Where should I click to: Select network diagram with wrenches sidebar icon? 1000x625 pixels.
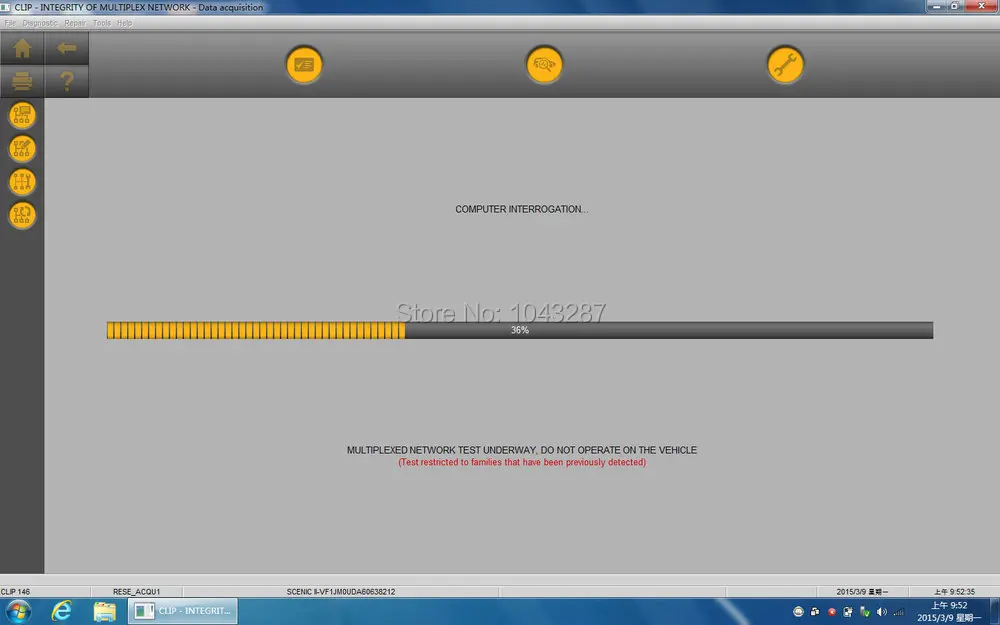22,182
